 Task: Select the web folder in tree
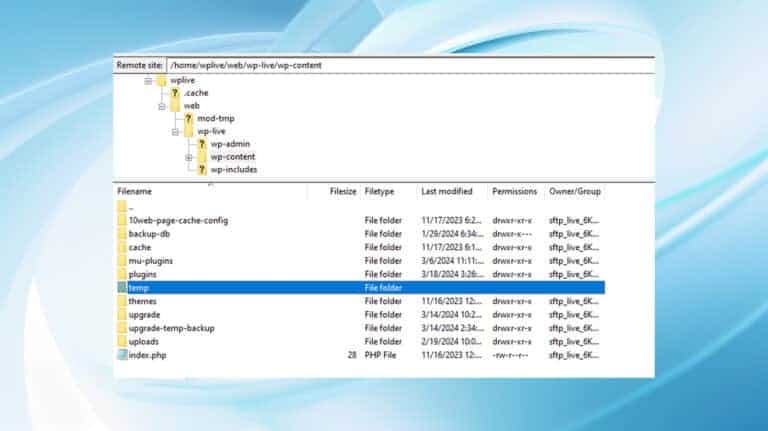[x=191, y=106]
